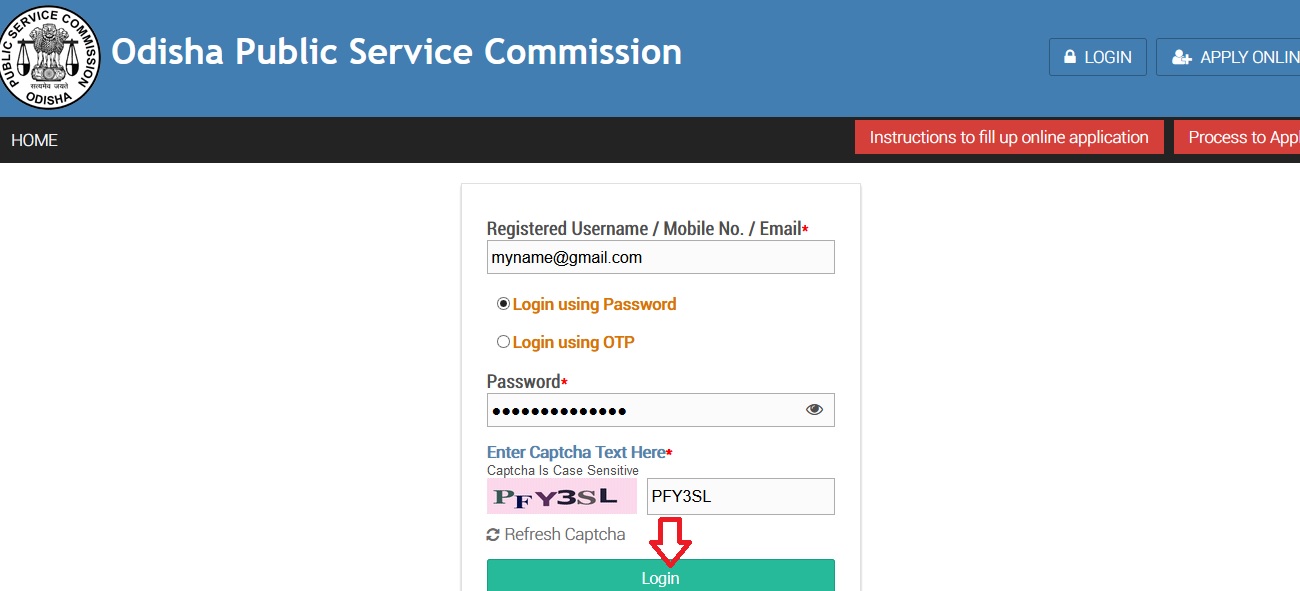Click the Odisha Public Service Commission title

point(396,51)
